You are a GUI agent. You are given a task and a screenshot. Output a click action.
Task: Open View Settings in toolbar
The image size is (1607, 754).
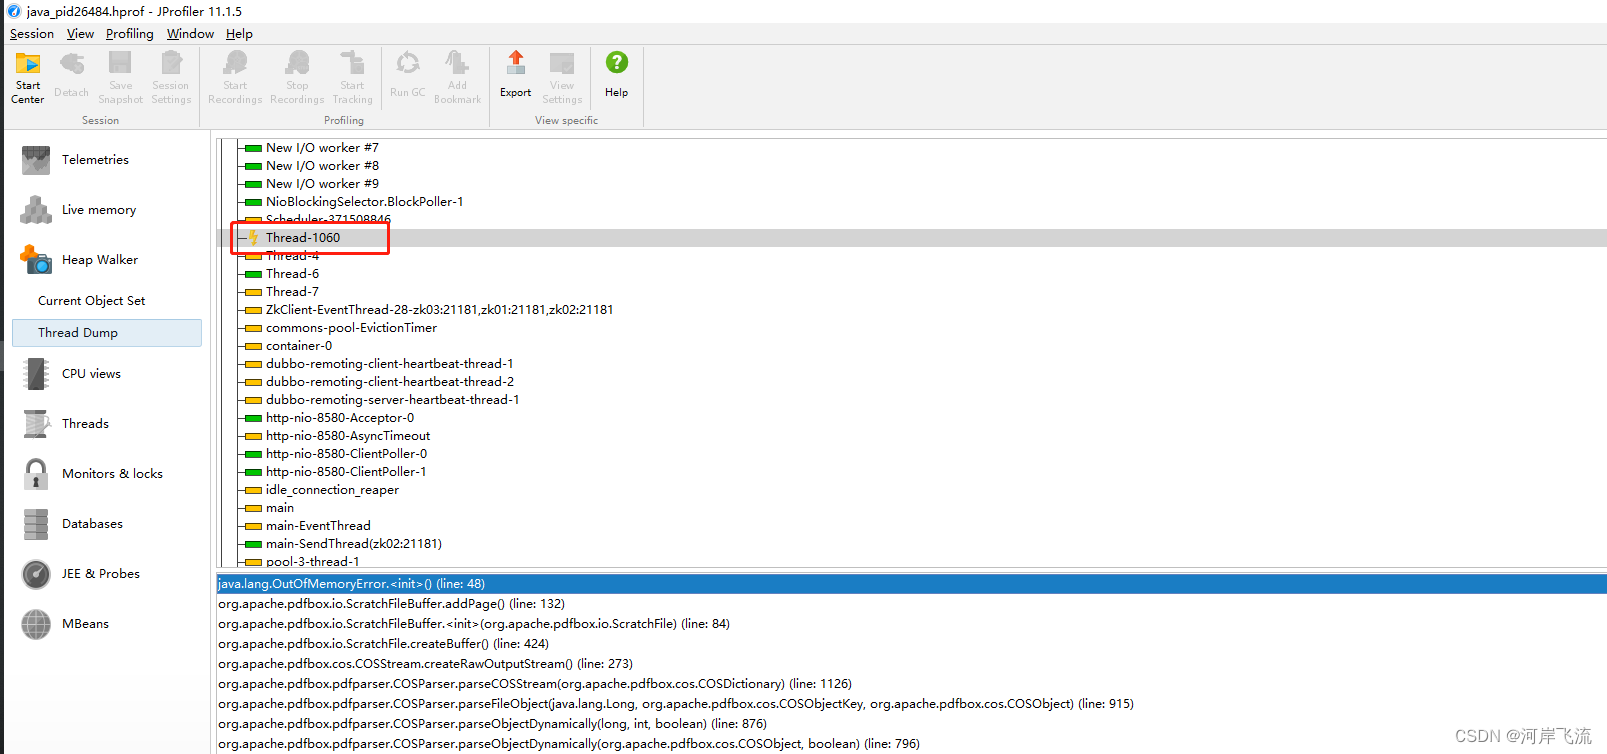pos(562,77)
